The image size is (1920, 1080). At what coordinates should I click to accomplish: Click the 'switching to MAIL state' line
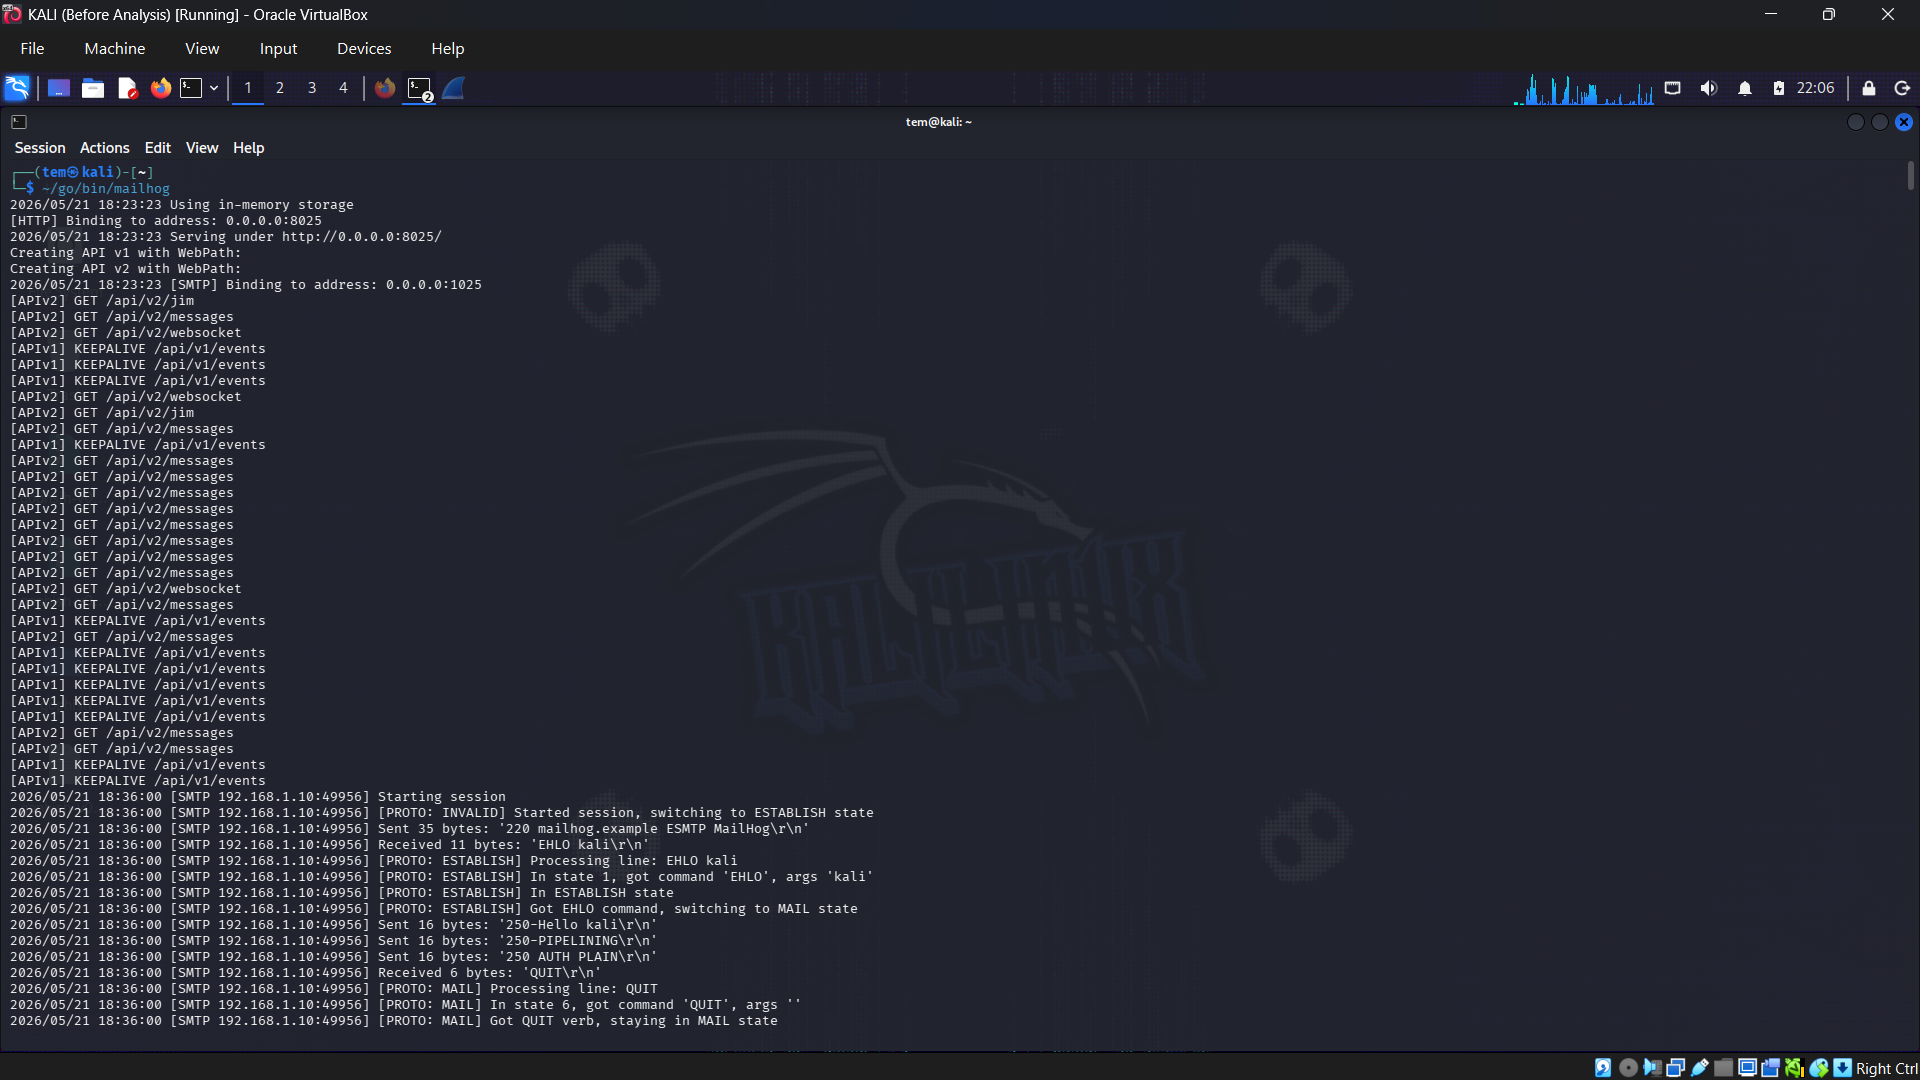coord(434,909)
